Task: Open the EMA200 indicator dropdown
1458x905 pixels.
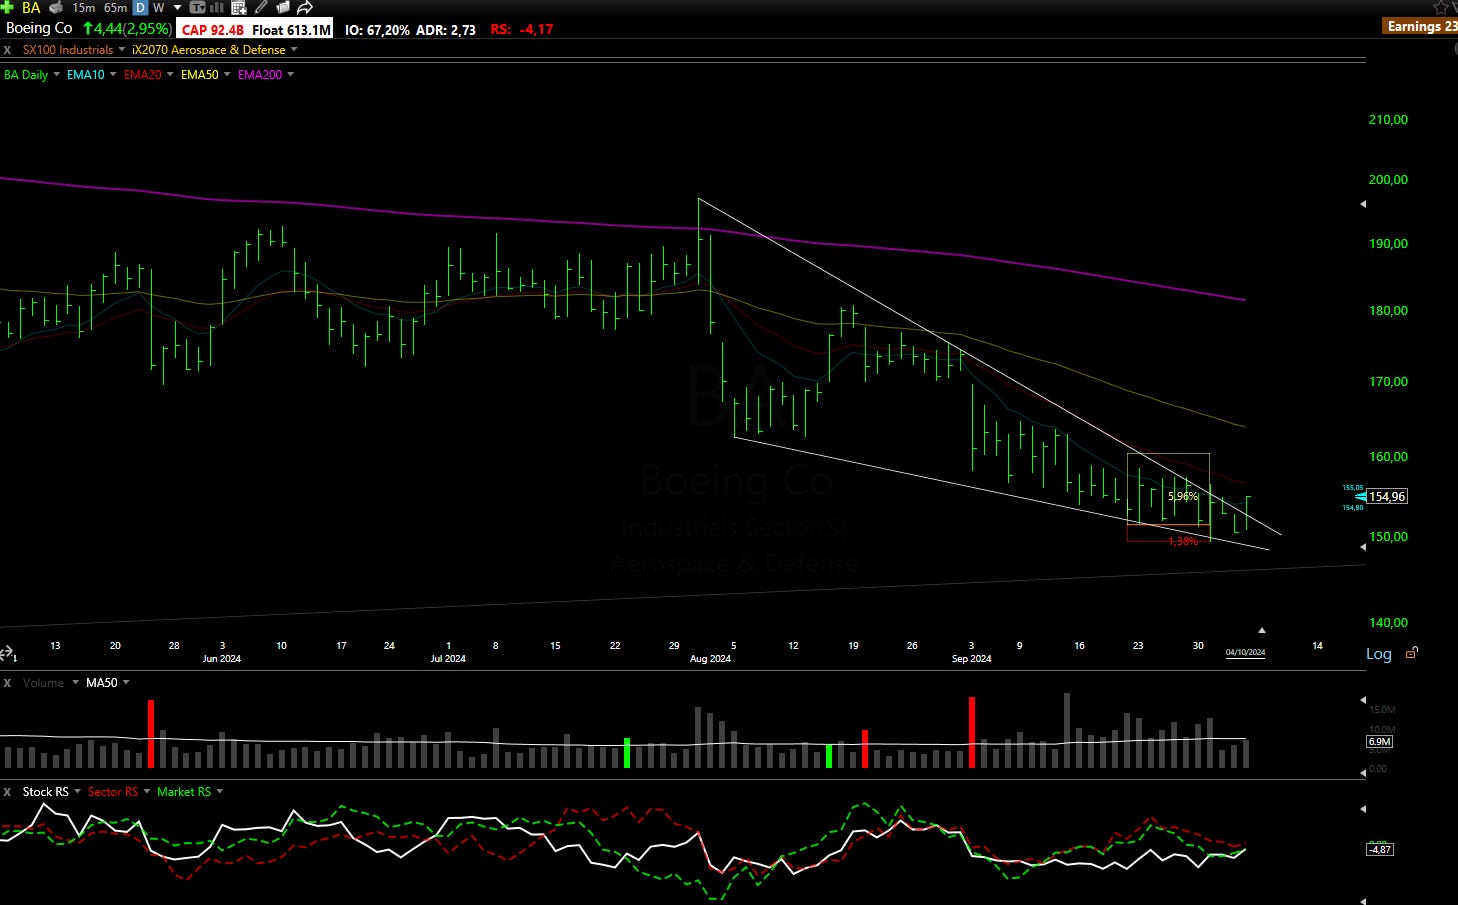Action: pos(290,74)
